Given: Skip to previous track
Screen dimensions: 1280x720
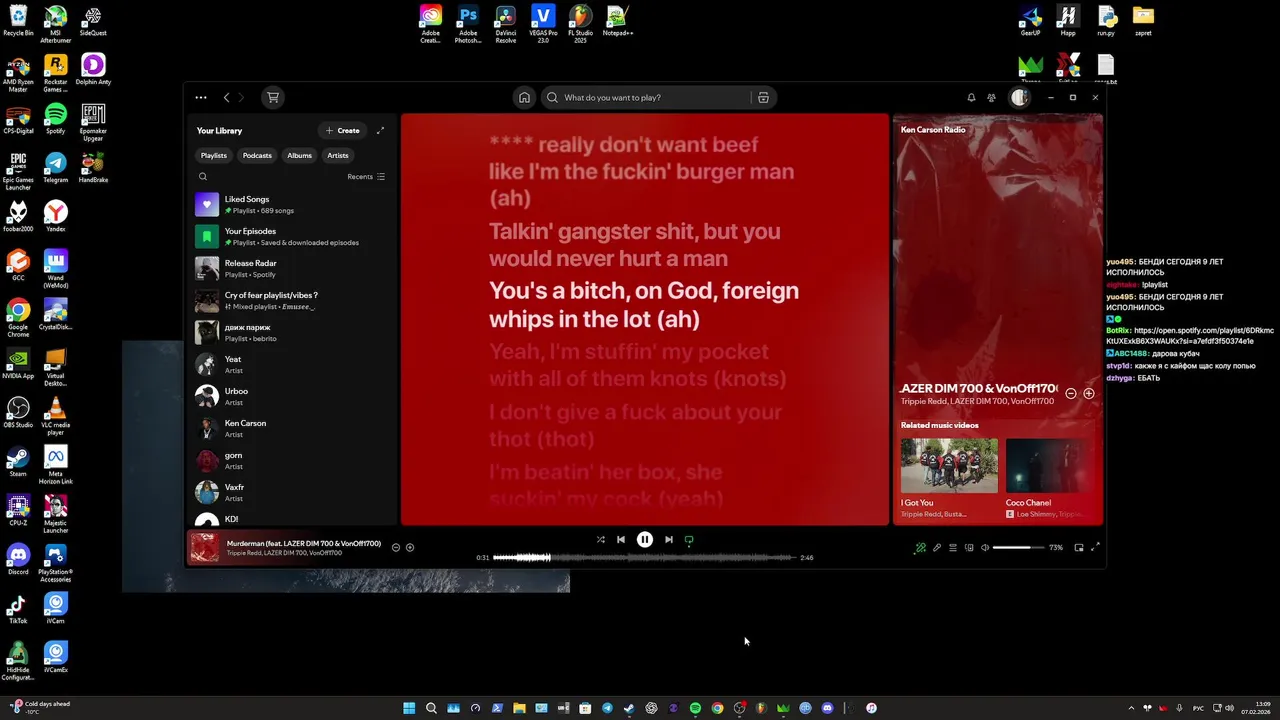Looking at the screenshot, I should (621, 540).
